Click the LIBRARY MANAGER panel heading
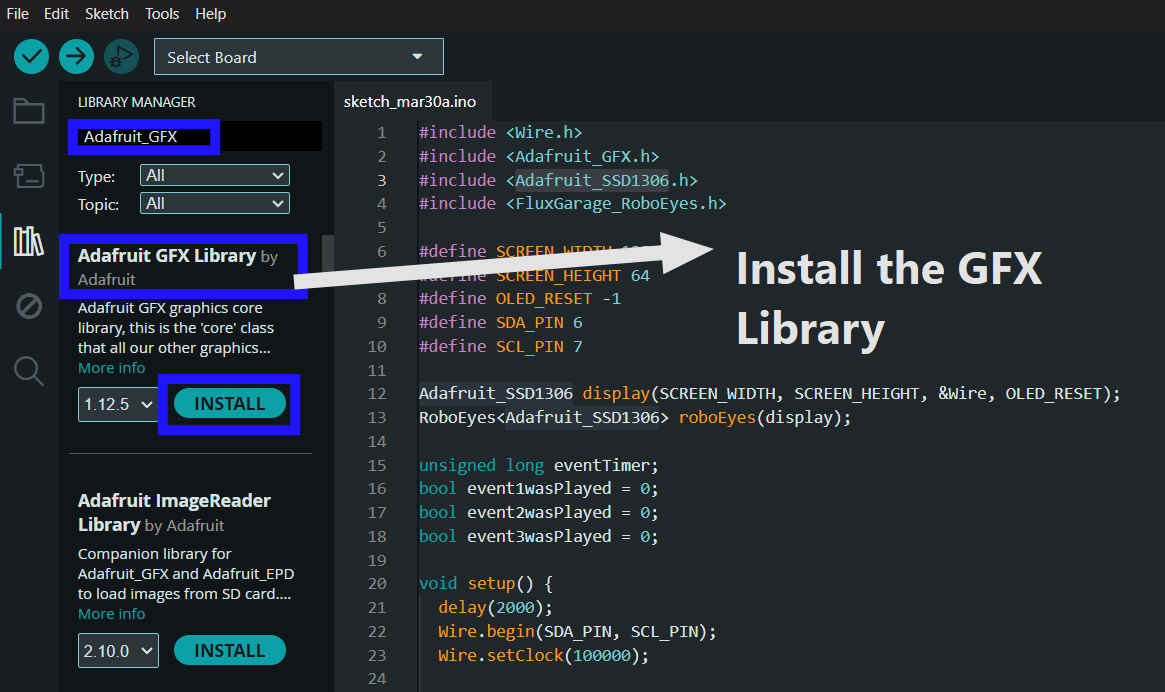 point(137,102)
